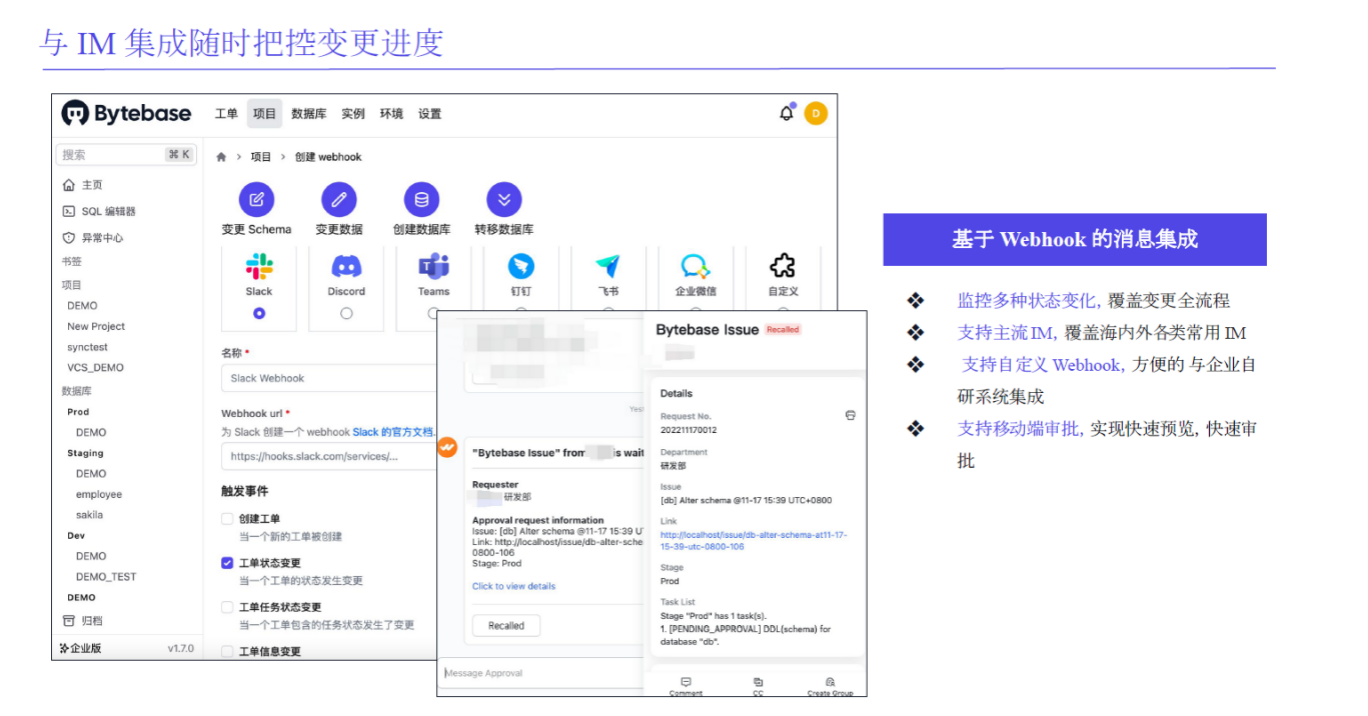Click the orange bot avatar in chat
Viewport: 1368px width, 716px height.
tap(447, 447)
